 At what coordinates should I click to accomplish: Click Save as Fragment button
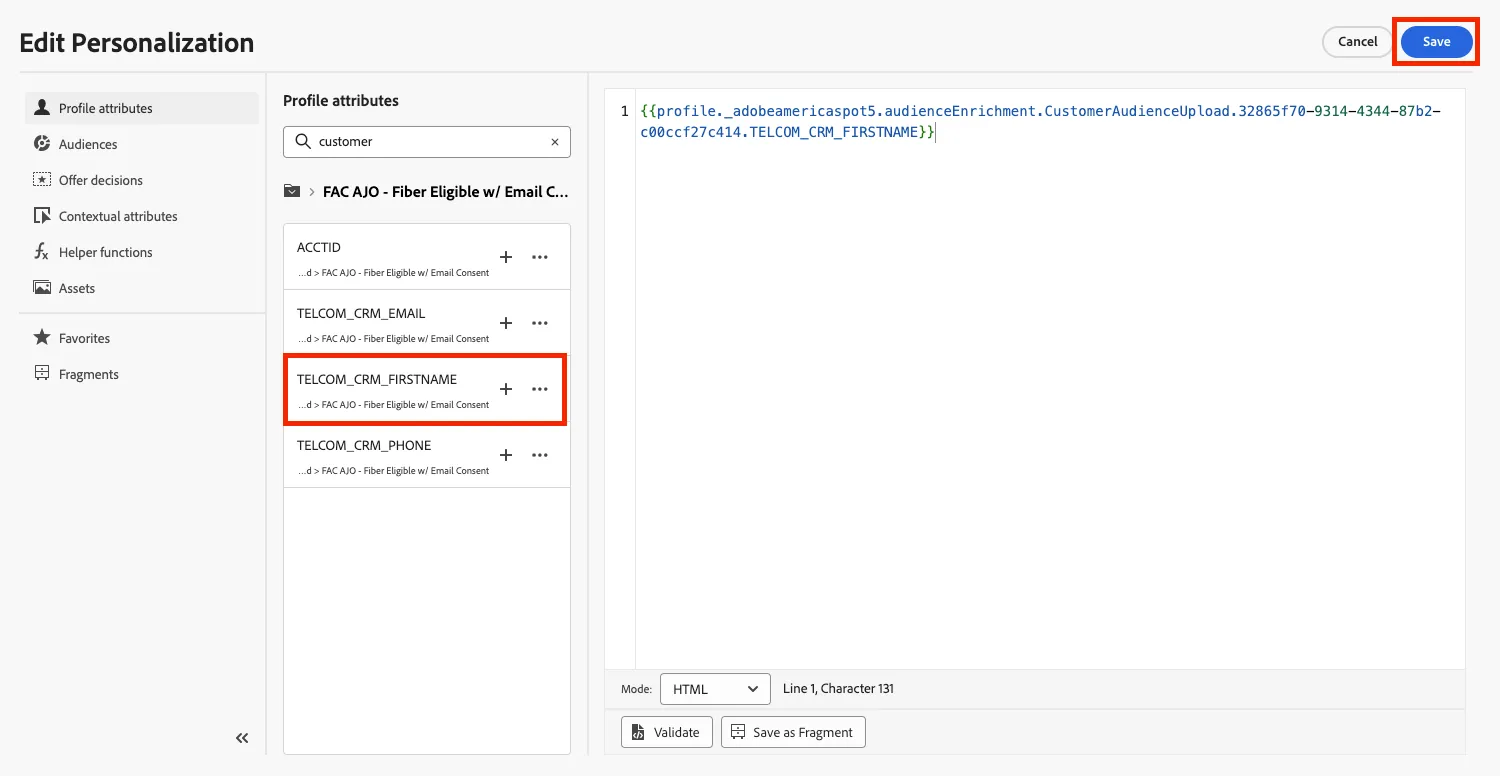coord(793,732)
